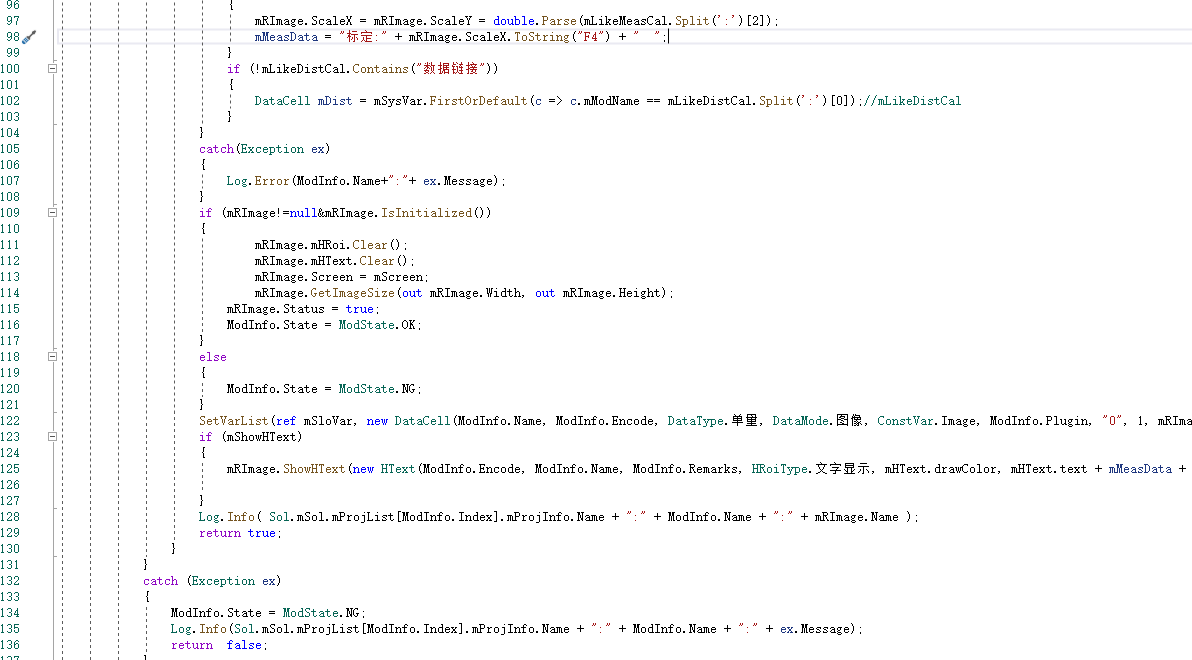This screenshot has width=1192, height=660.
Task: Open the quick actions screwdriver icon on line 98
Action: click(29, 36)
